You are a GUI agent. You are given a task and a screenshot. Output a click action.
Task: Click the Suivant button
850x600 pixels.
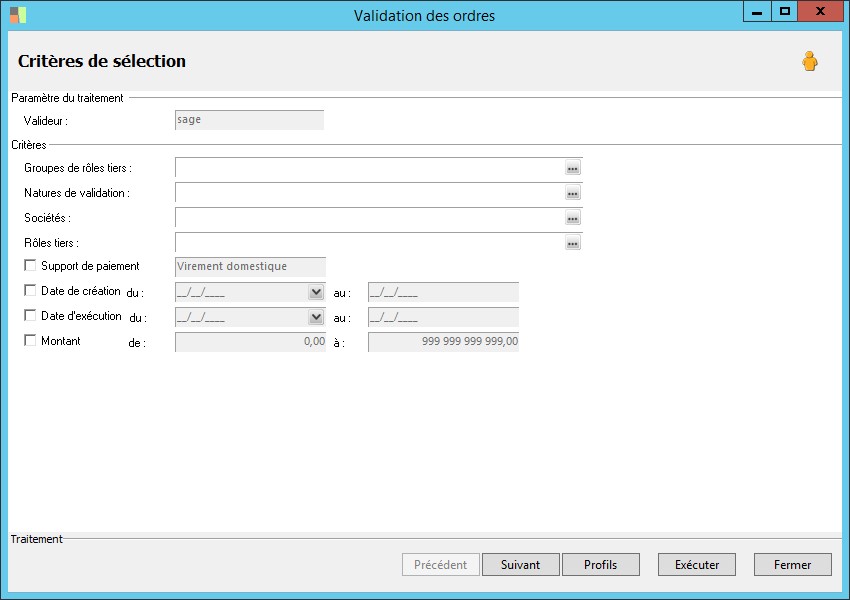520,565
